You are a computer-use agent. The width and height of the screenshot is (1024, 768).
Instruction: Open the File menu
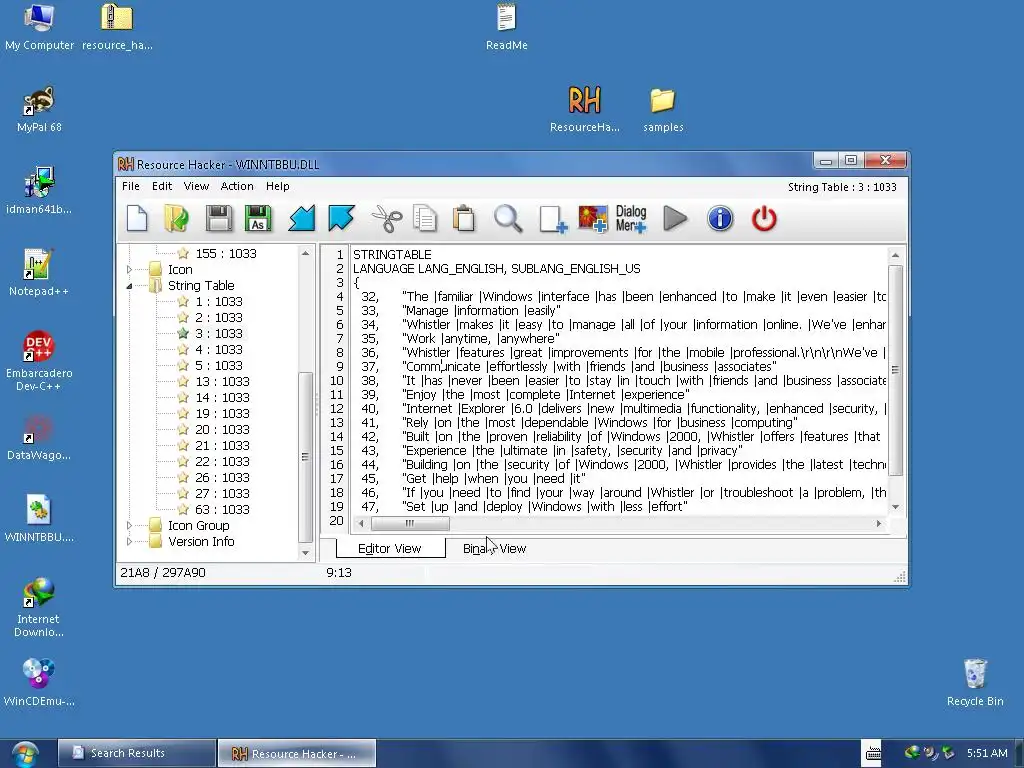click(x=131, y=186)
